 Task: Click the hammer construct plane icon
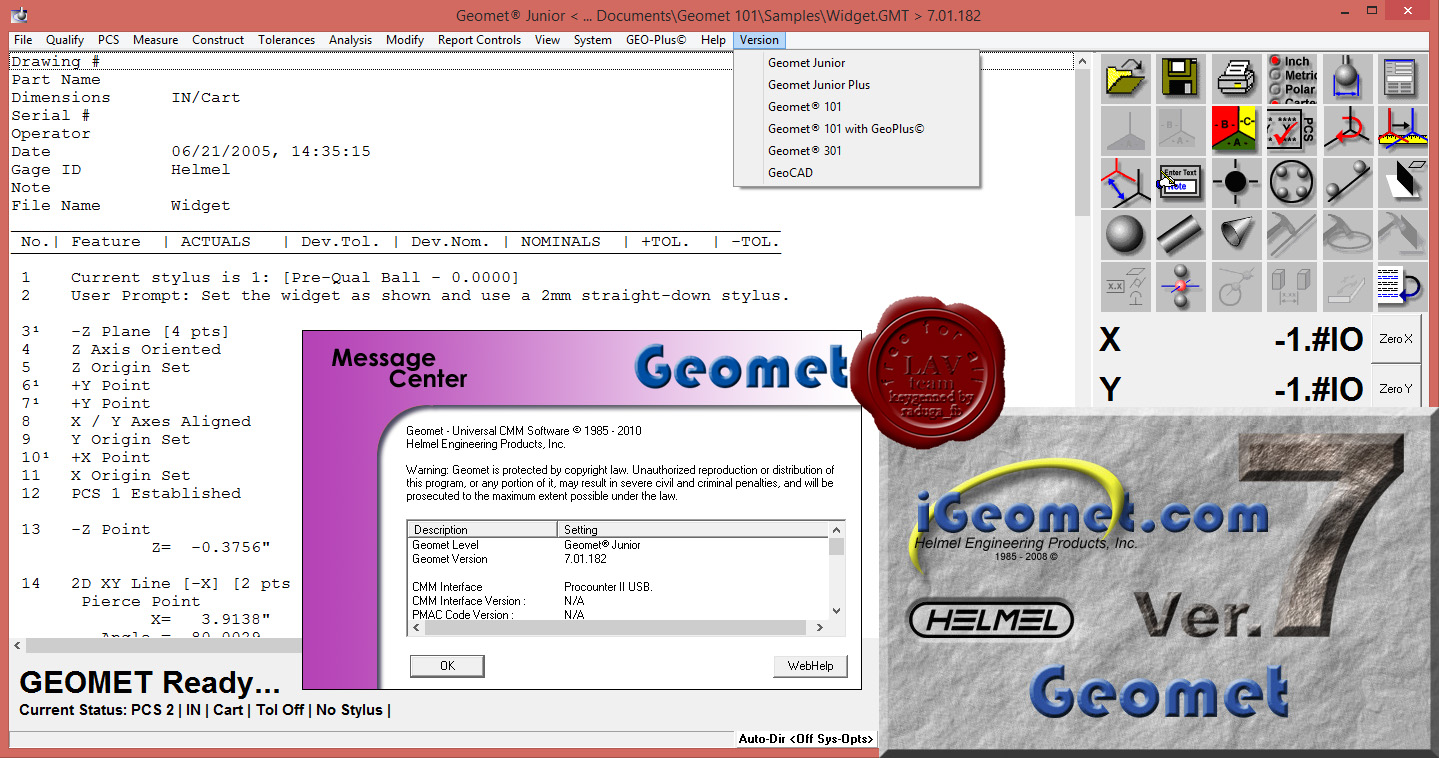click(x=1401, y=234)
